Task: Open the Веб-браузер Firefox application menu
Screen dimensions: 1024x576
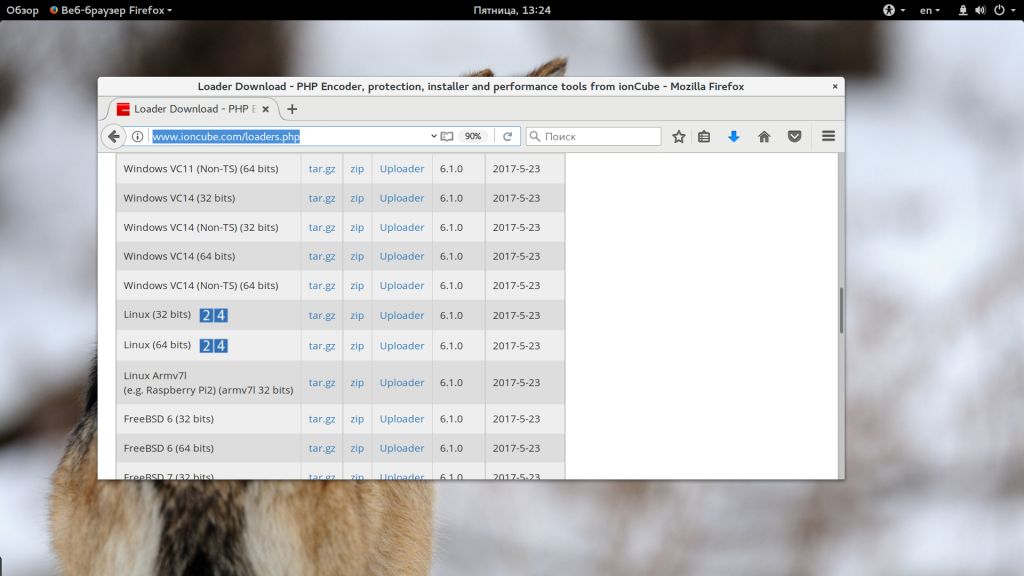Action: (x=111, y=10)
